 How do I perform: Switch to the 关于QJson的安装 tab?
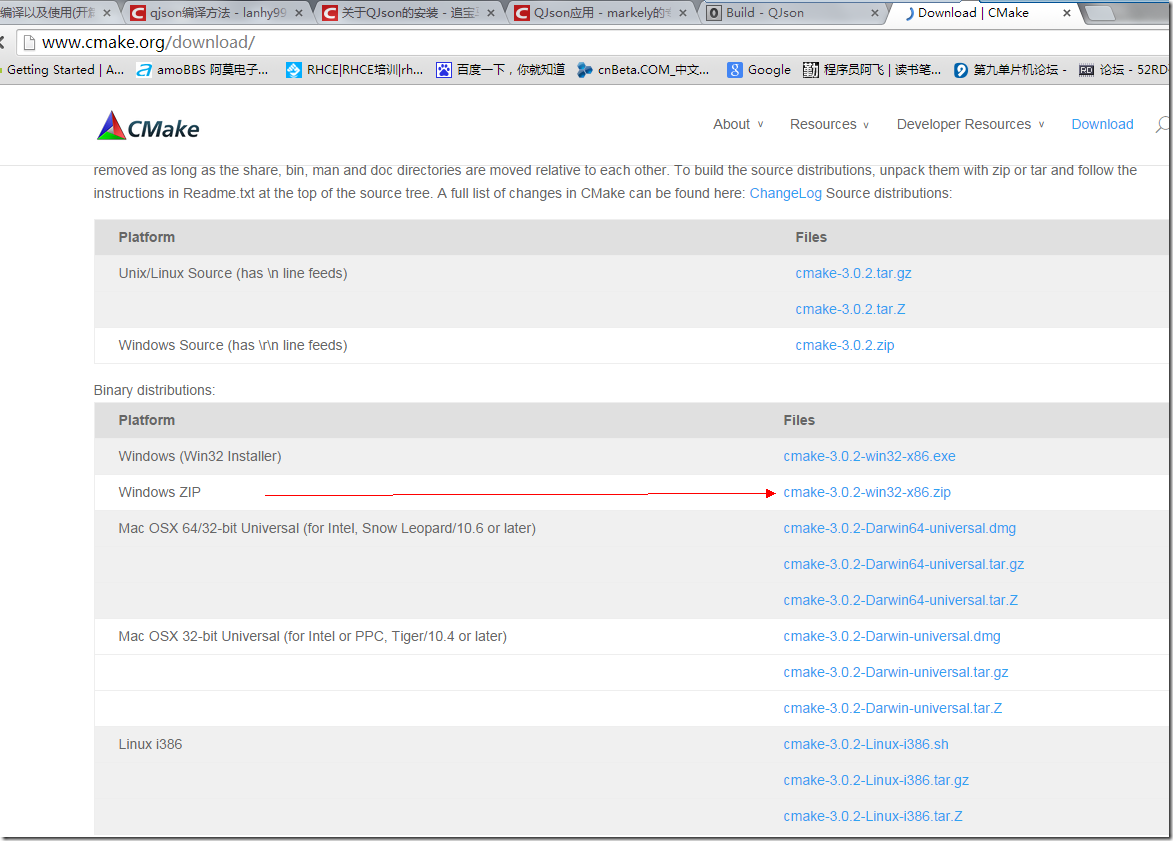(x=410, y=13)
